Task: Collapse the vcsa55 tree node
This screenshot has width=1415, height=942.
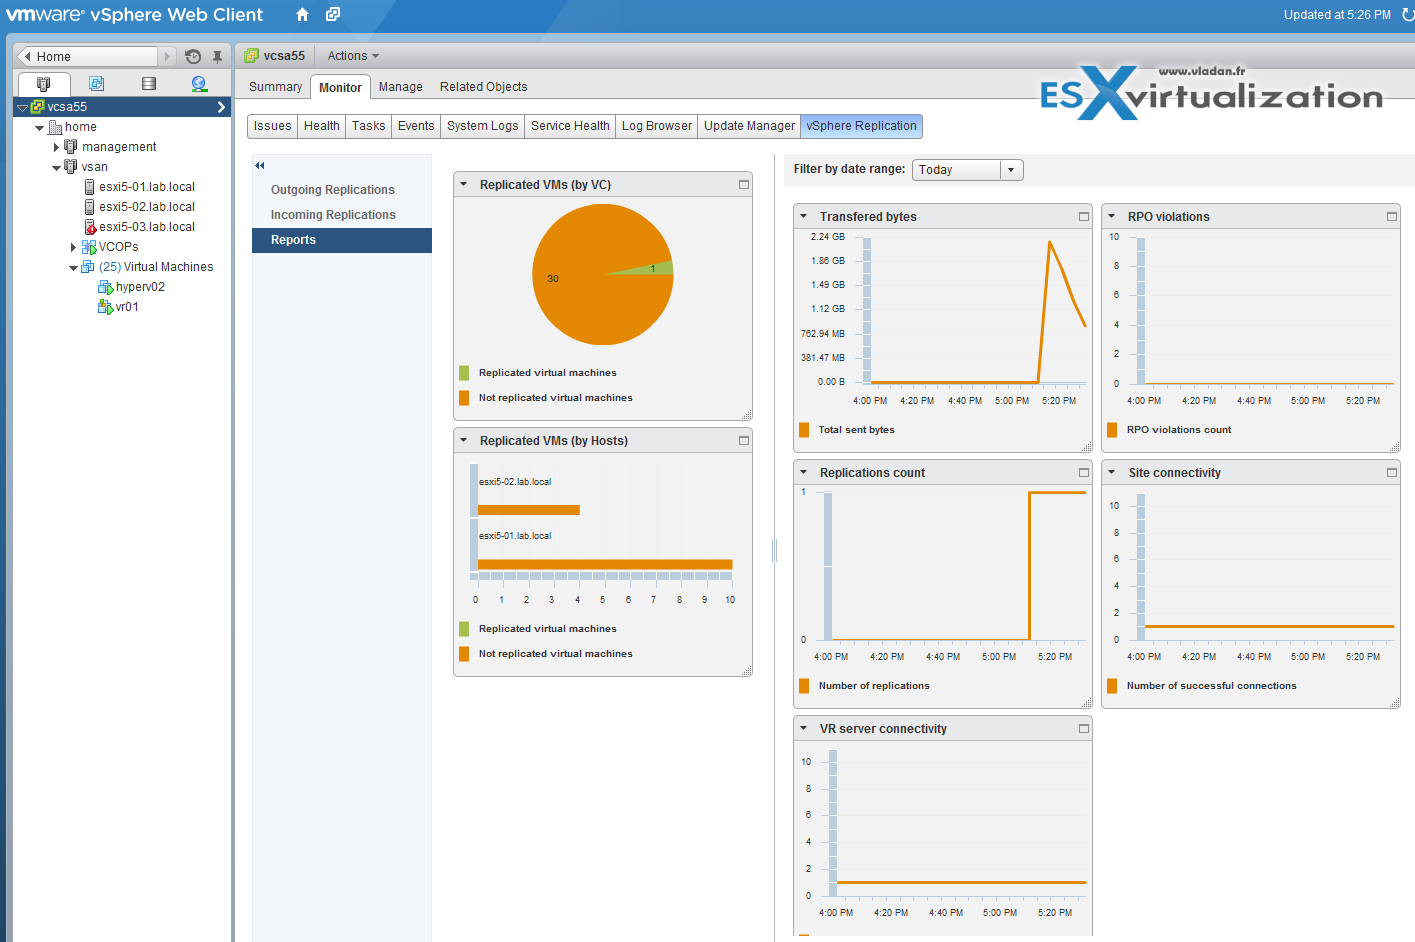Action: pos(22,108)
